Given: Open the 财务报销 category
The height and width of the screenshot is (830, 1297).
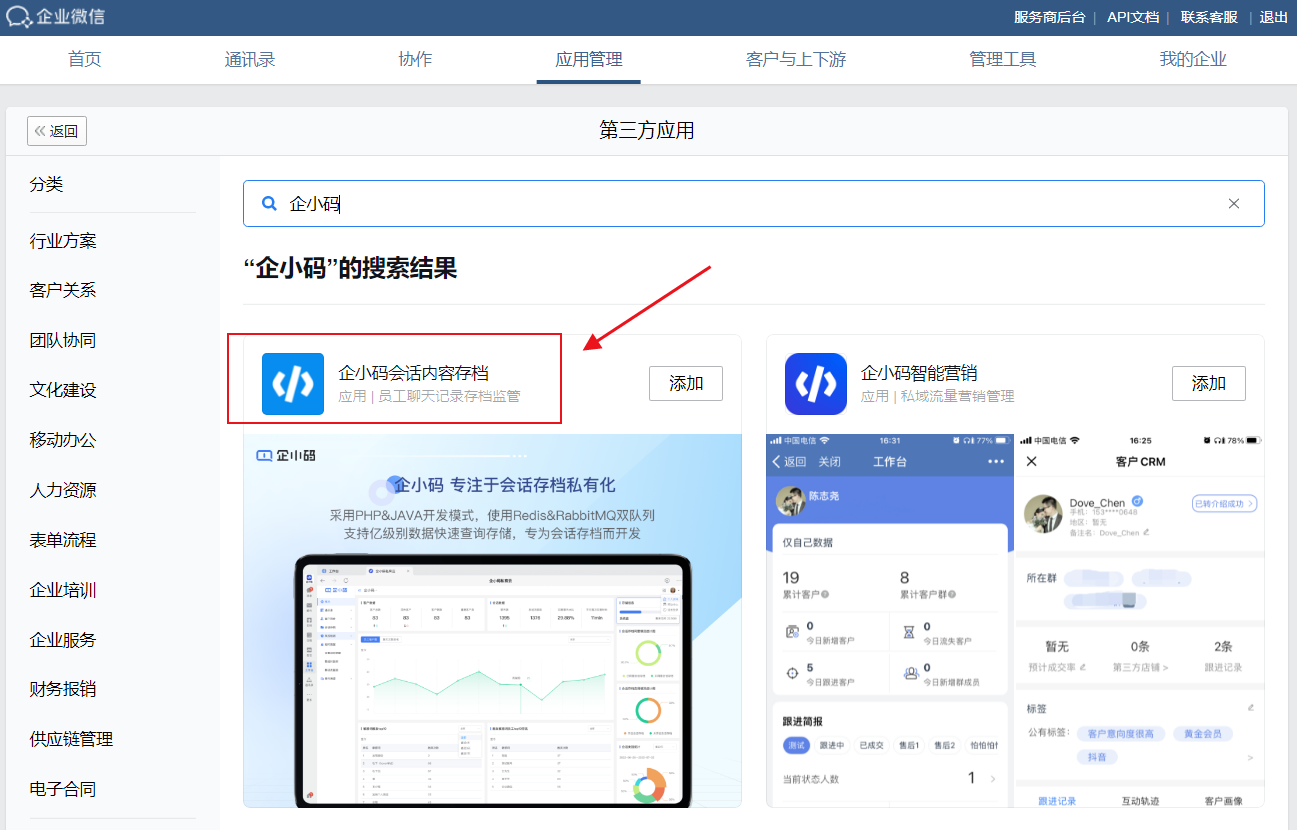Looking at the screenshot, I should [x=63, y=689].
